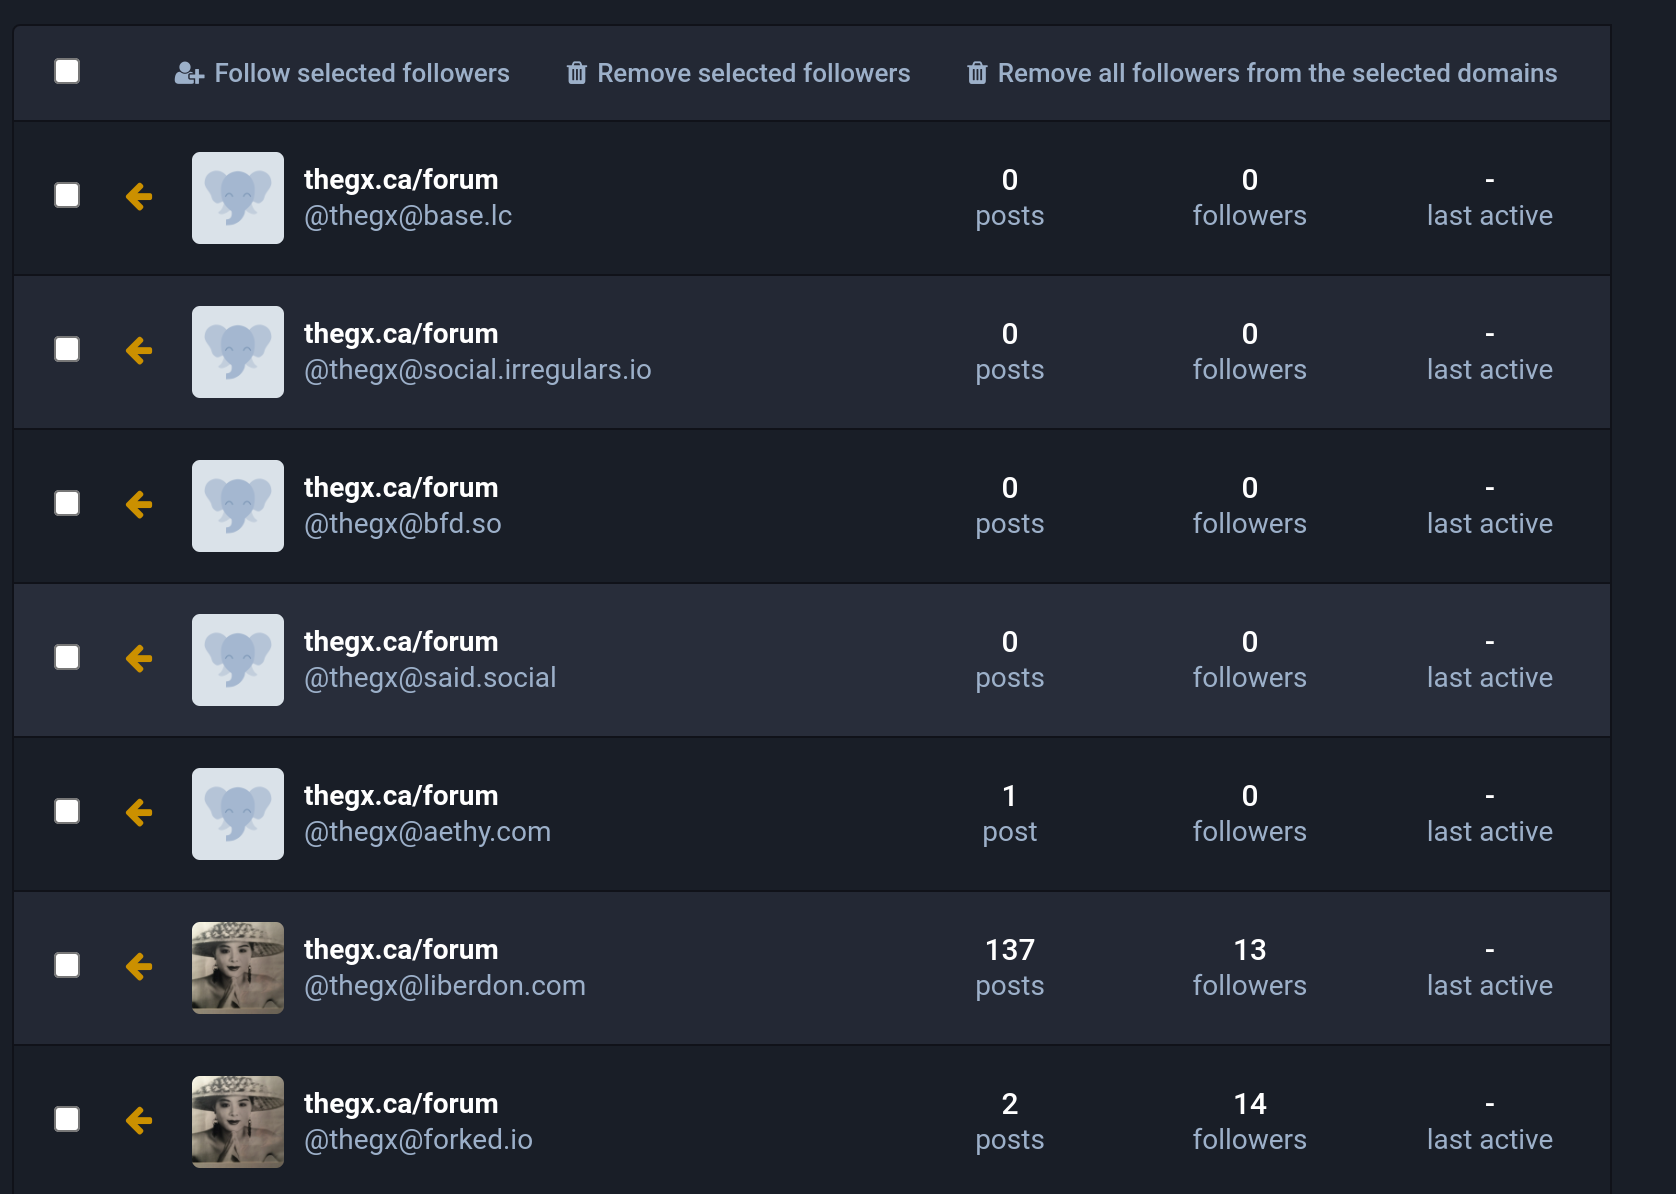Click the arrow icon for @thegx@said.social

pos(139,659)
